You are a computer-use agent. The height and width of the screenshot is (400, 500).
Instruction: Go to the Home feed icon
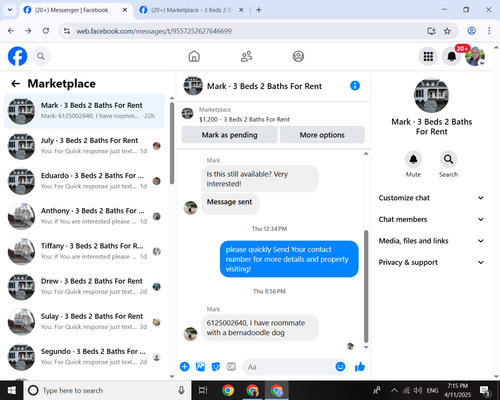[x=194, y=56]
